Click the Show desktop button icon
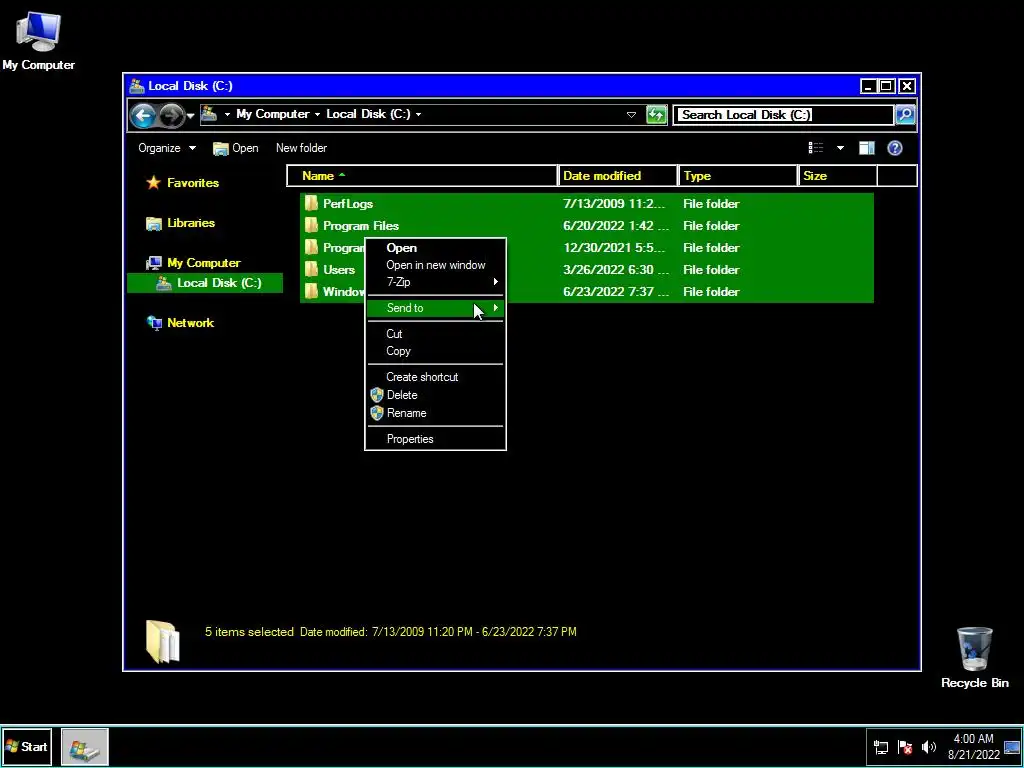The width and height of the screenshot is (1024, 768). [1012, 747]
